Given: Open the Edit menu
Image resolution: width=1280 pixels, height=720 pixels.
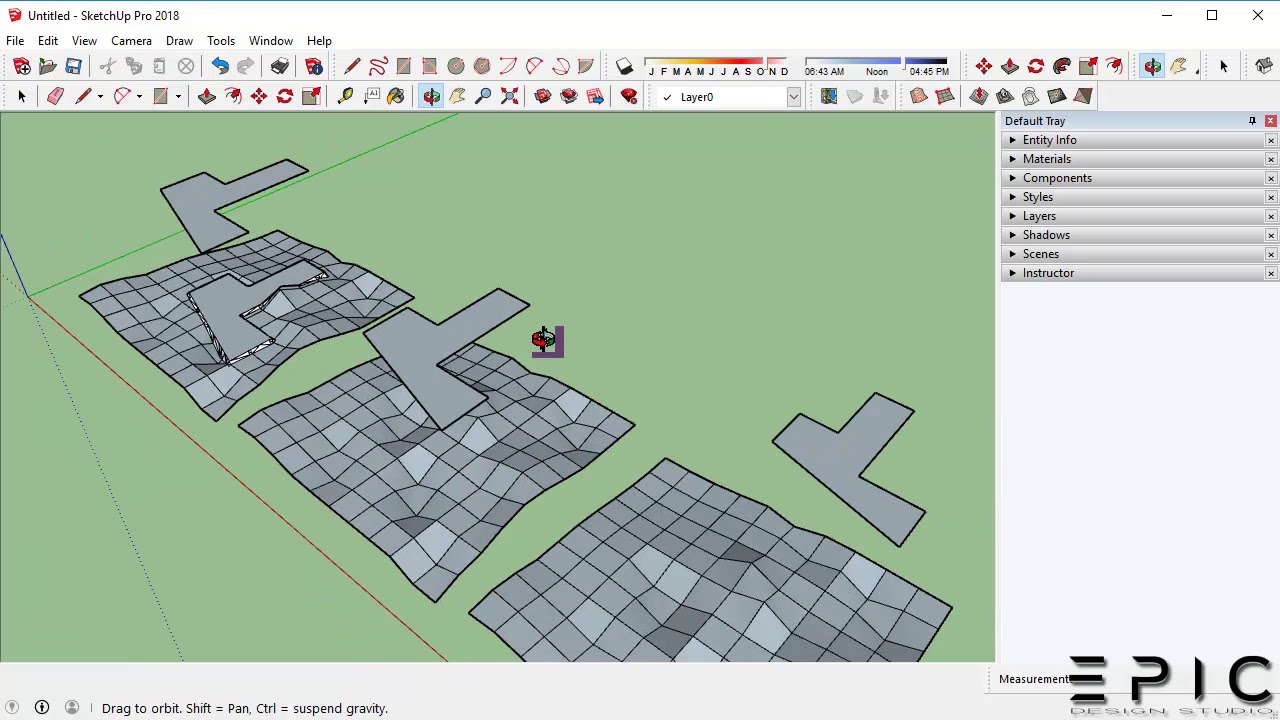Looking at the screenshot, I should tap(48, 41).
